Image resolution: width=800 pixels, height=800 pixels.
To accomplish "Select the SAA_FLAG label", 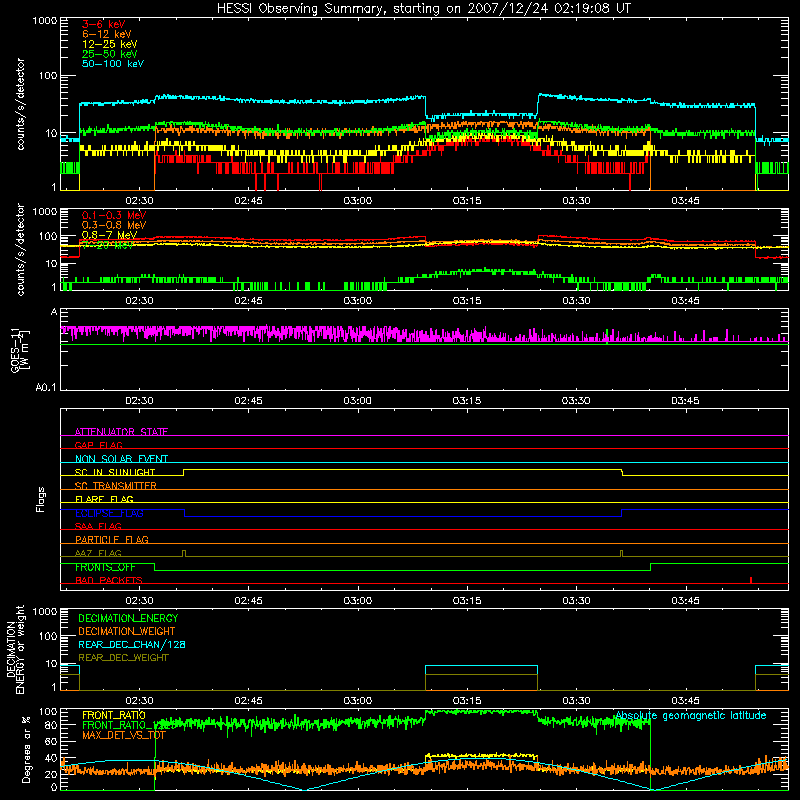I will point(98,526).
